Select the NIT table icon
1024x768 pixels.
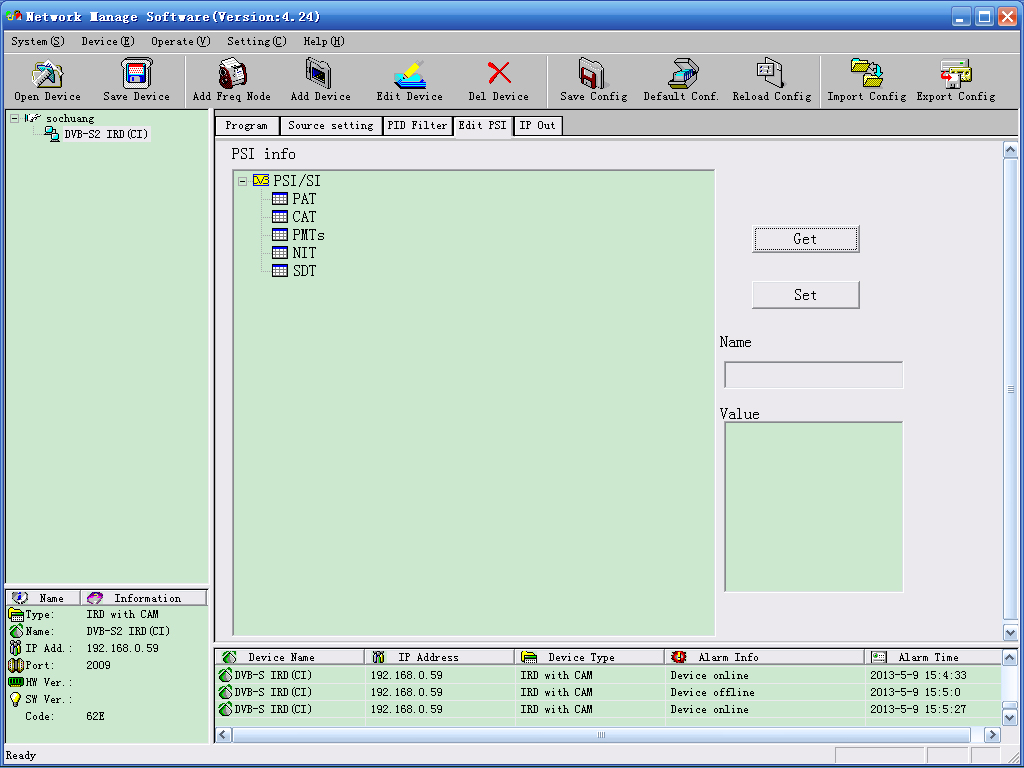[x=280, y=252]
